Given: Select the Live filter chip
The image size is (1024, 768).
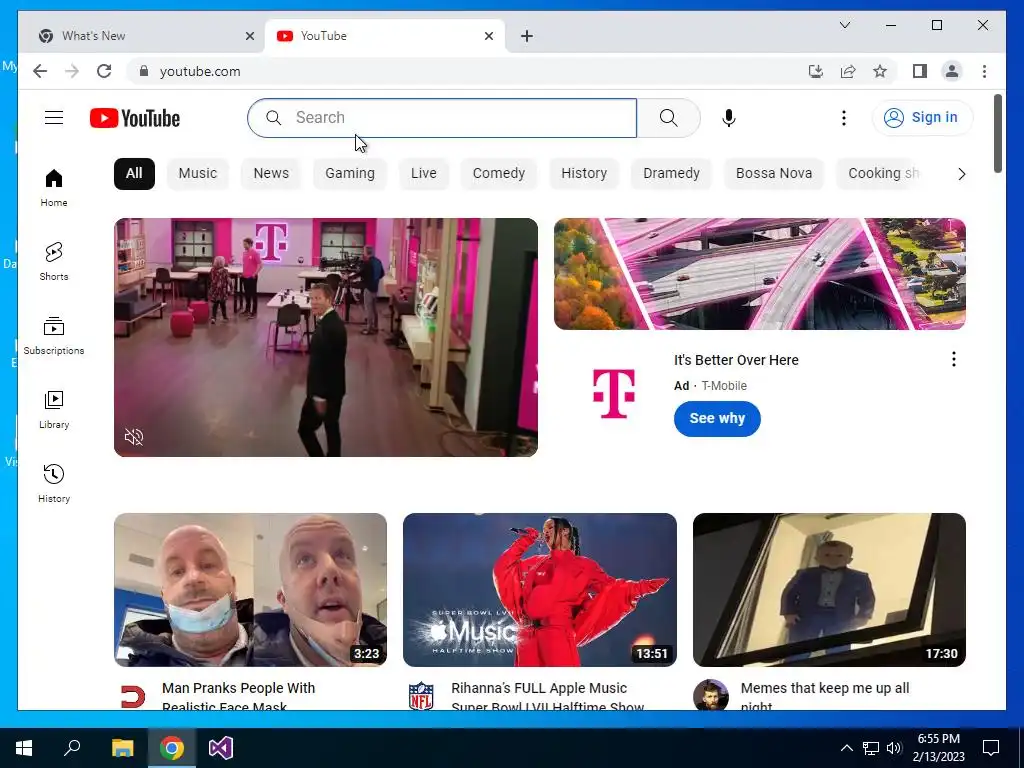Looking at the screenshot, I should click(x=423, y=174).
